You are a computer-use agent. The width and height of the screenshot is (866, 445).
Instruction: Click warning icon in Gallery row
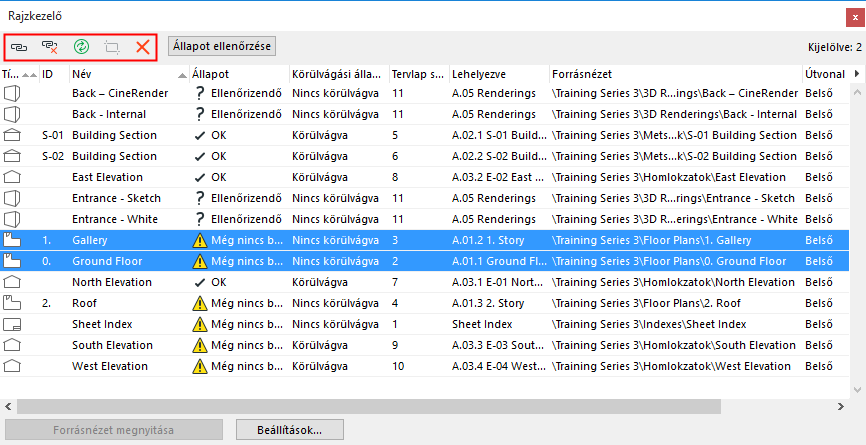coord(199,240)
